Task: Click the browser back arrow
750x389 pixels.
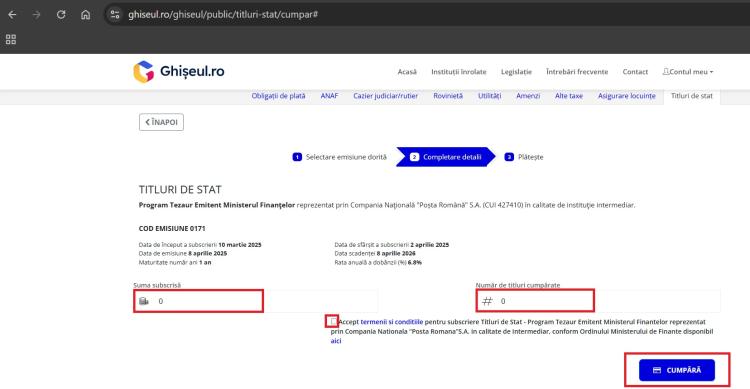Action: (12, 14)
